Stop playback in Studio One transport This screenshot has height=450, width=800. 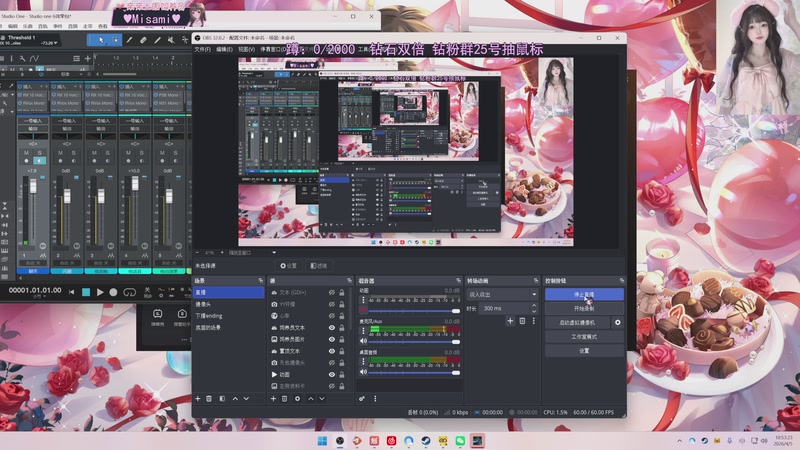tap(86, 292)
